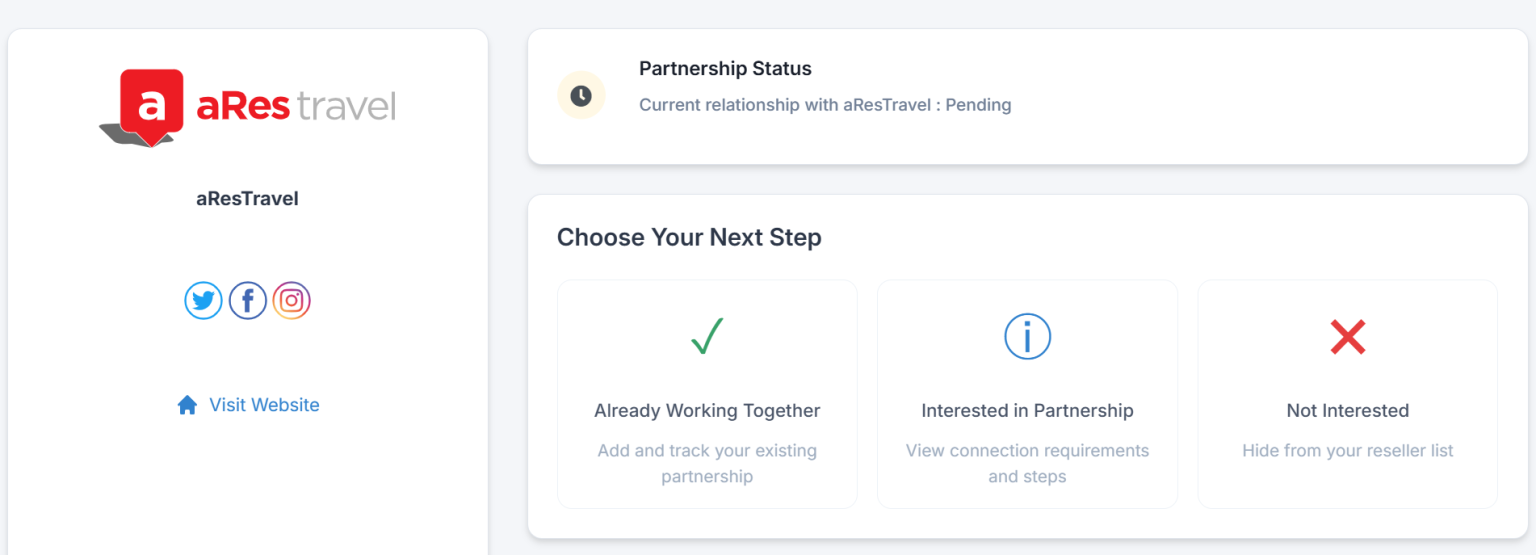Click 'Add and track your existing partnership' text
This screenshot has width=1536, height=555.
tap(707, 463)
